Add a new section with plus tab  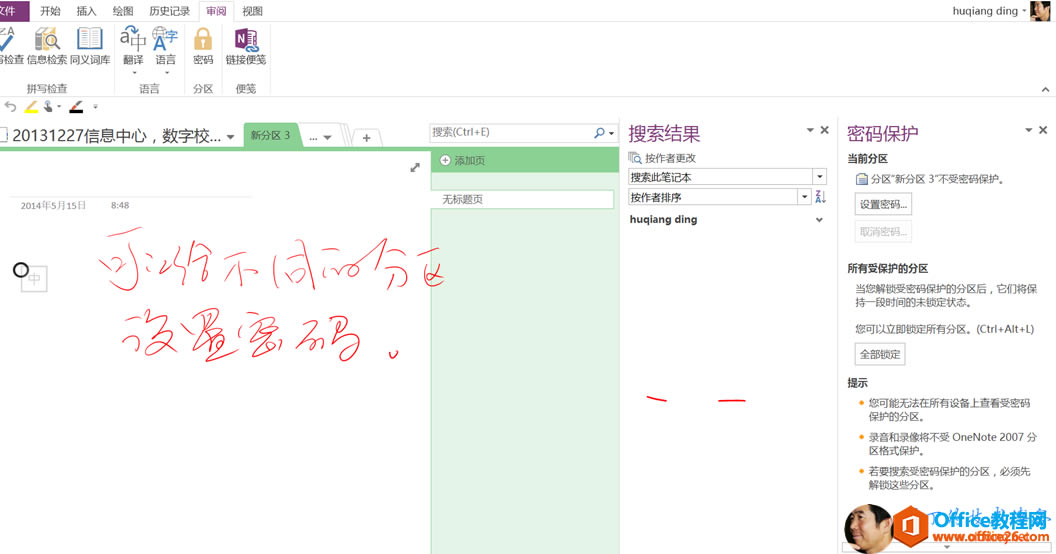click(366, 137)
